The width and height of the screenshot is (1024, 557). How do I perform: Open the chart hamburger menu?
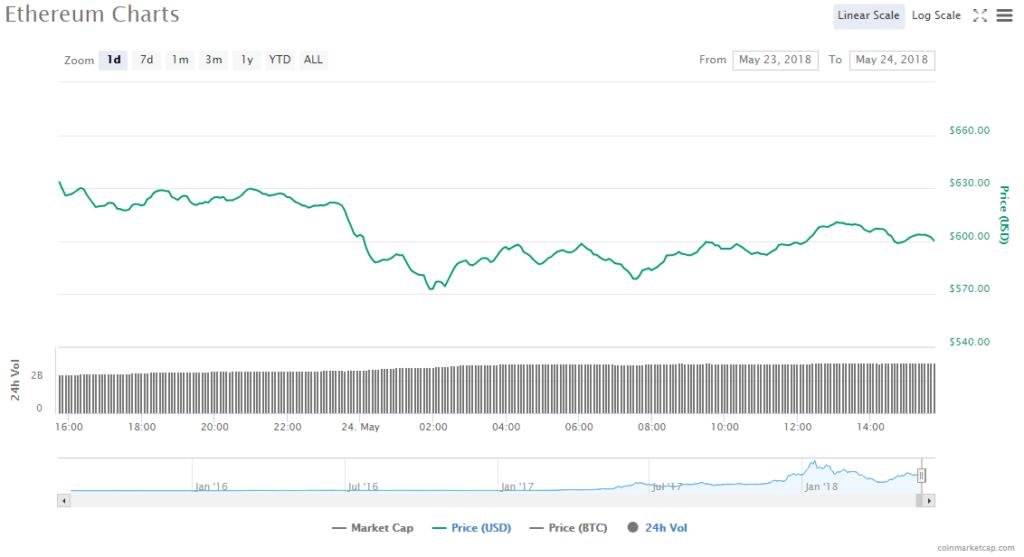tap(1003, 15)
